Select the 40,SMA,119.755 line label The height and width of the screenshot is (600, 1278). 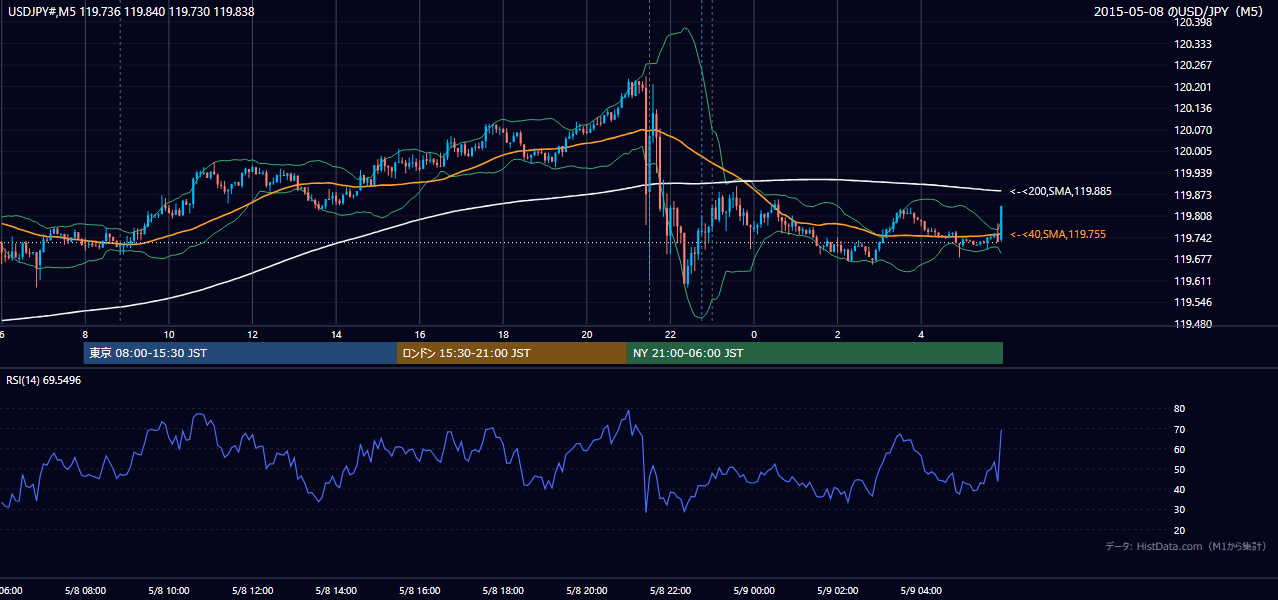pyautogui.click(x=1058, y=234)
